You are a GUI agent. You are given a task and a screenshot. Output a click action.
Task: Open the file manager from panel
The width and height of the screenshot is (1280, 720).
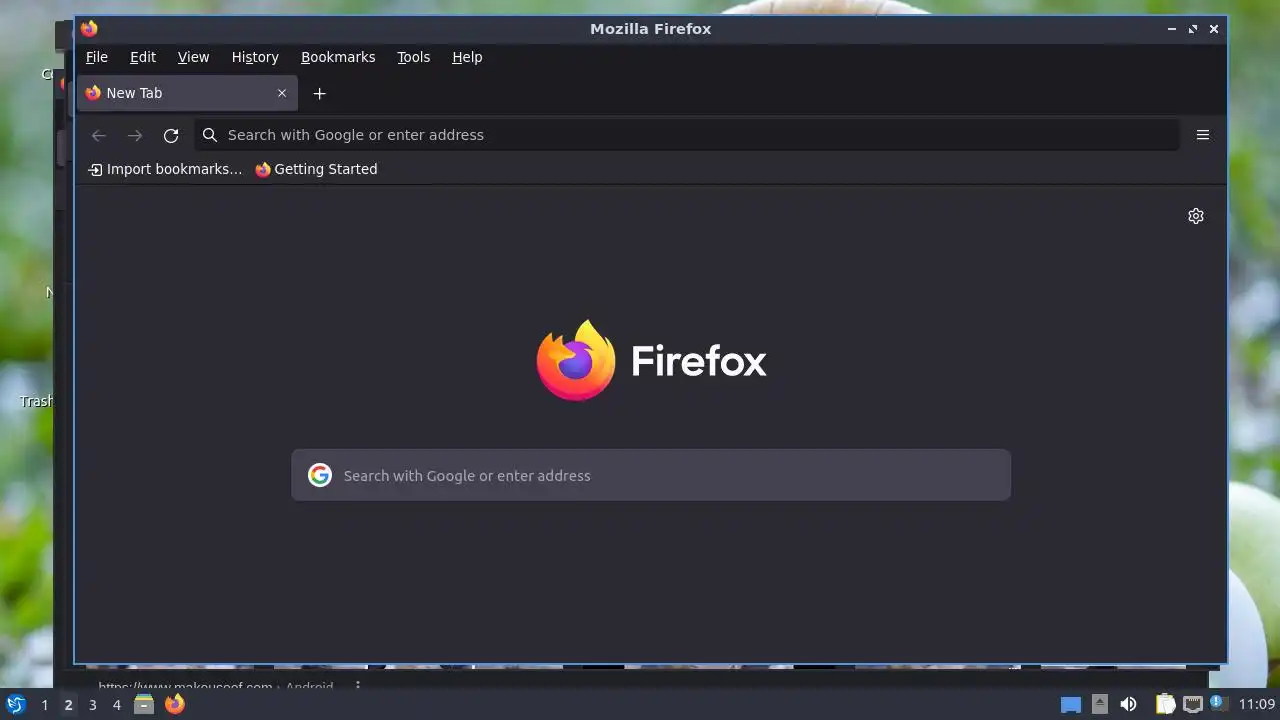click(144, 704)
